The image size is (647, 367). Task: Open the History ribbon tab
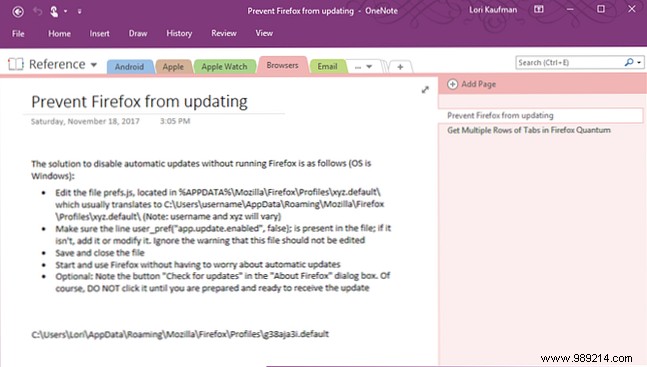179,33
